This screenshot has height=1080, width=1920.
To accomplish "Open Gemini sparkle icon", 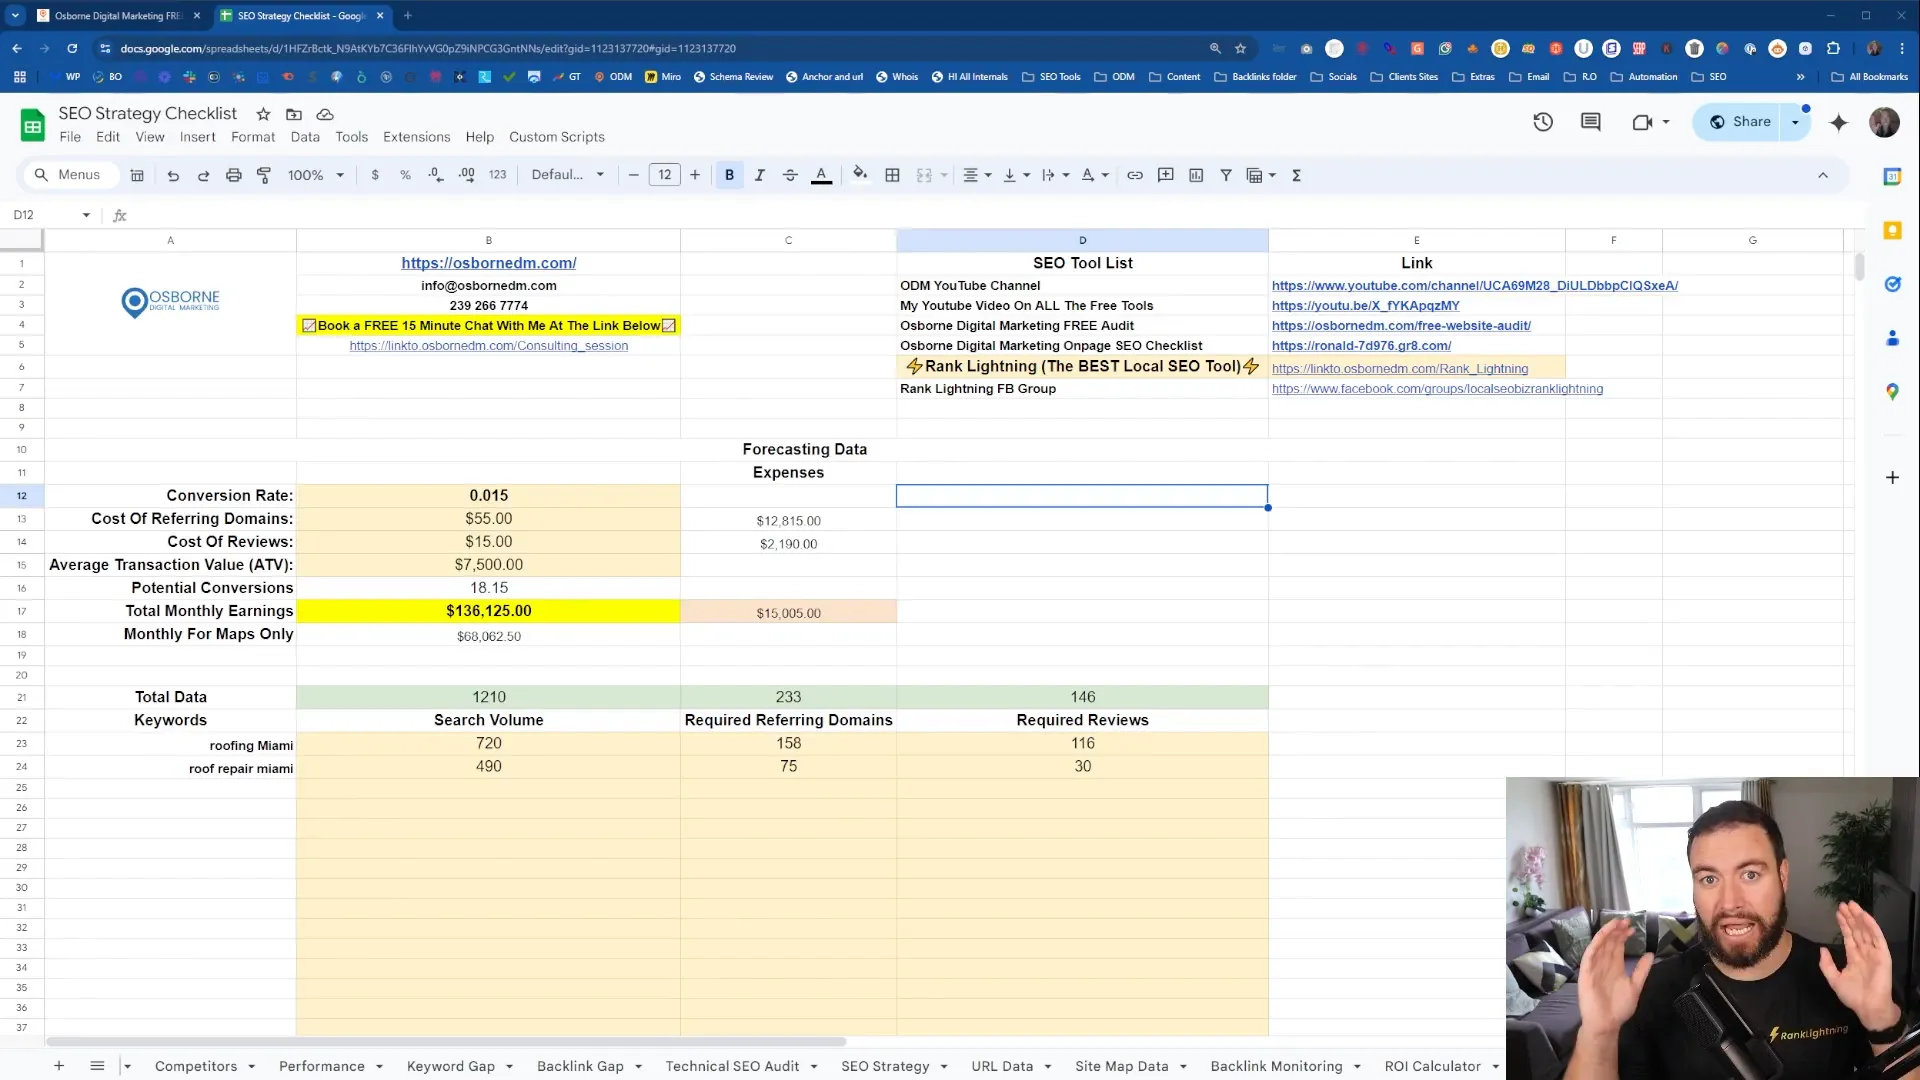I will pos(1838,122).
